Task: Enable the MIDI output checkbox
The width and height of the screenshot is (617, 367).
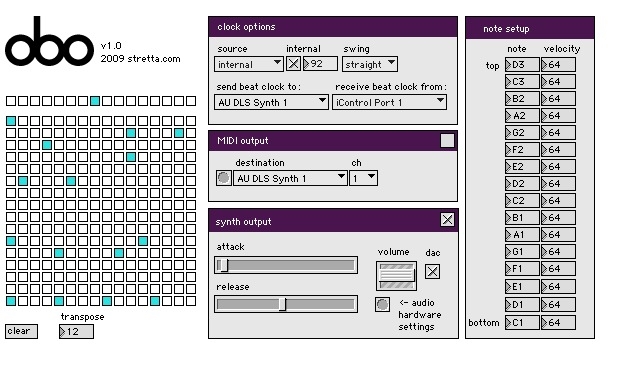Action: (447, 141)
